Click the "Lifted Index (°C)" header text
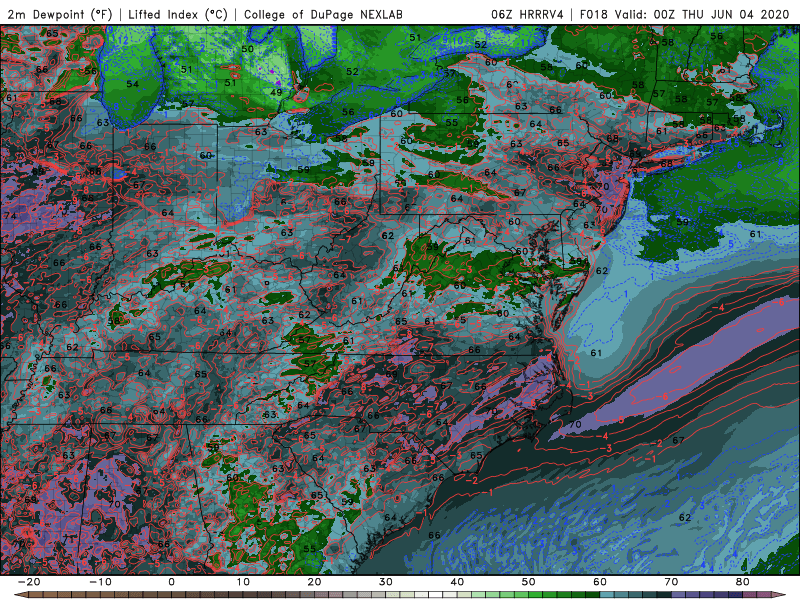800x600 pixels. tap(178, 14)
